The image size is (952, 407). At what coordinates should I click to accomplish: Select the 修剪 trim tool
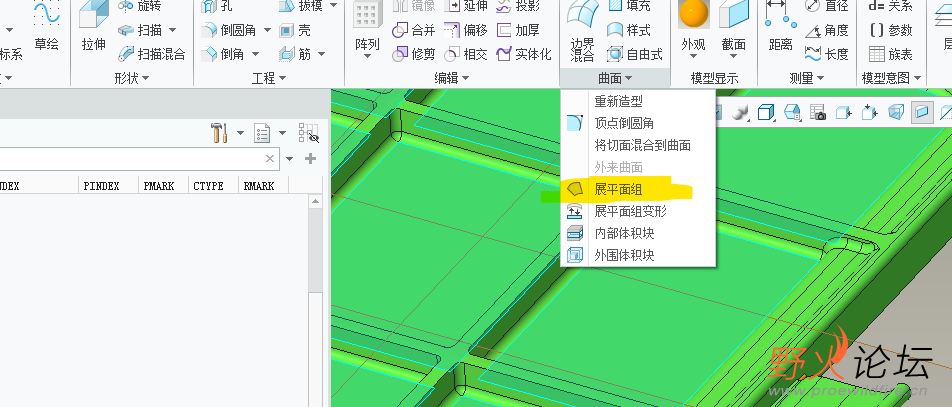click(414, 54)
